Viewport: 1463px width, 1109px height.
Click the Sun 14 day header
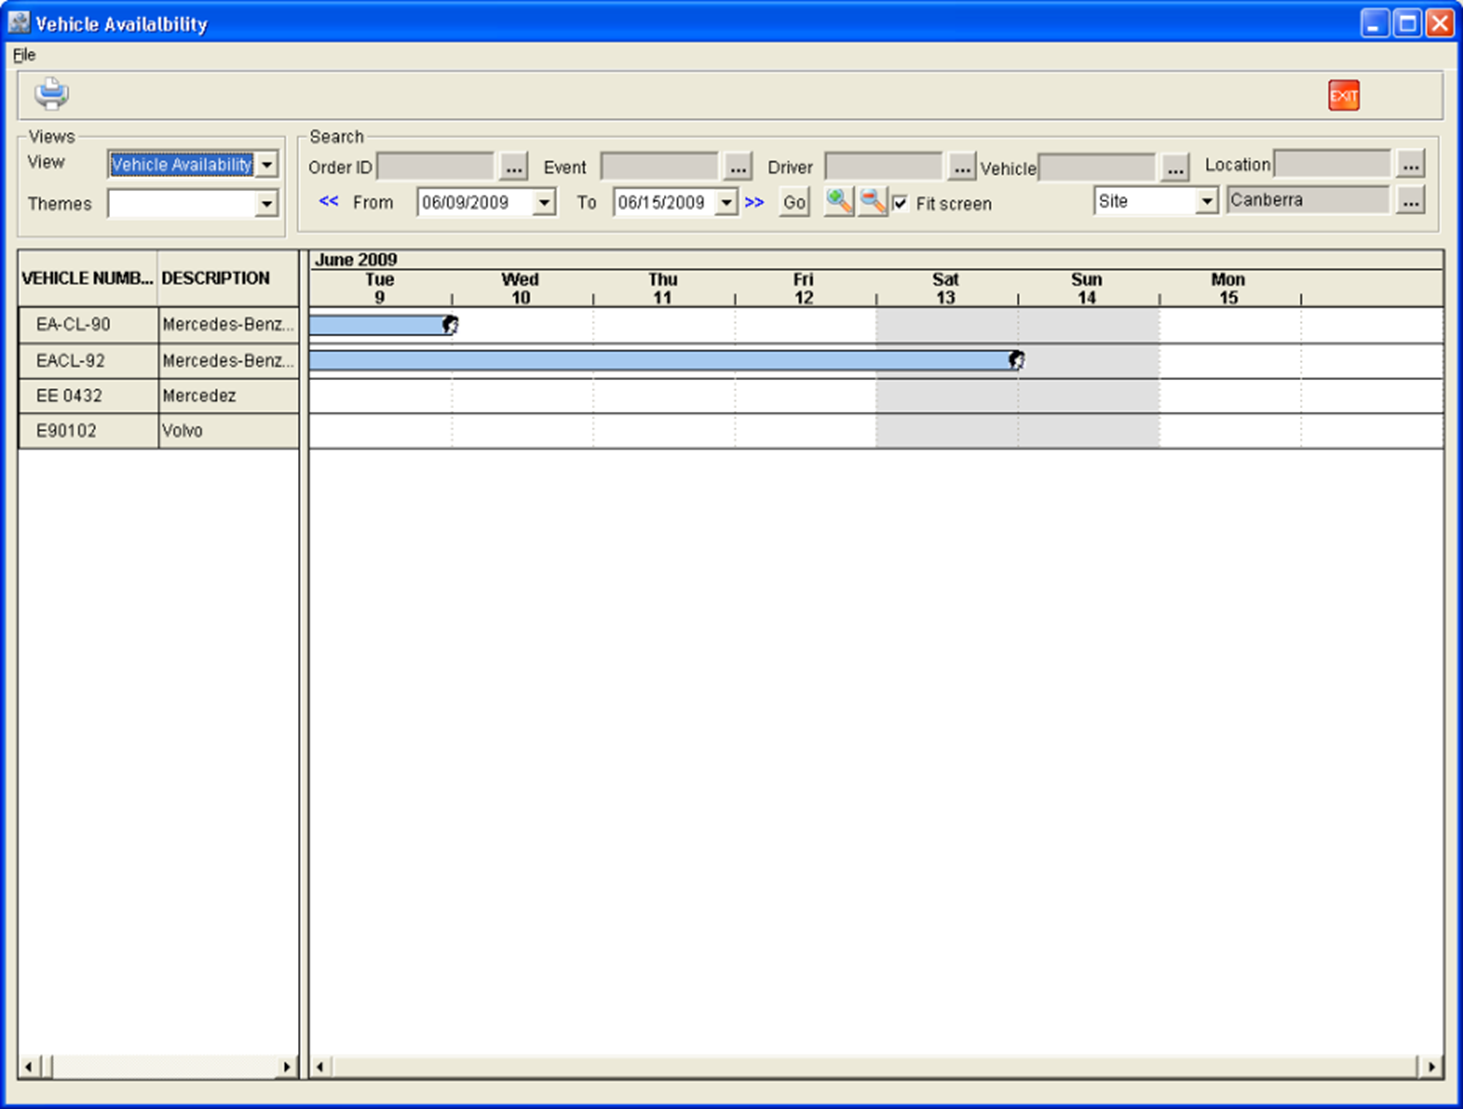tap(1088, 288)
